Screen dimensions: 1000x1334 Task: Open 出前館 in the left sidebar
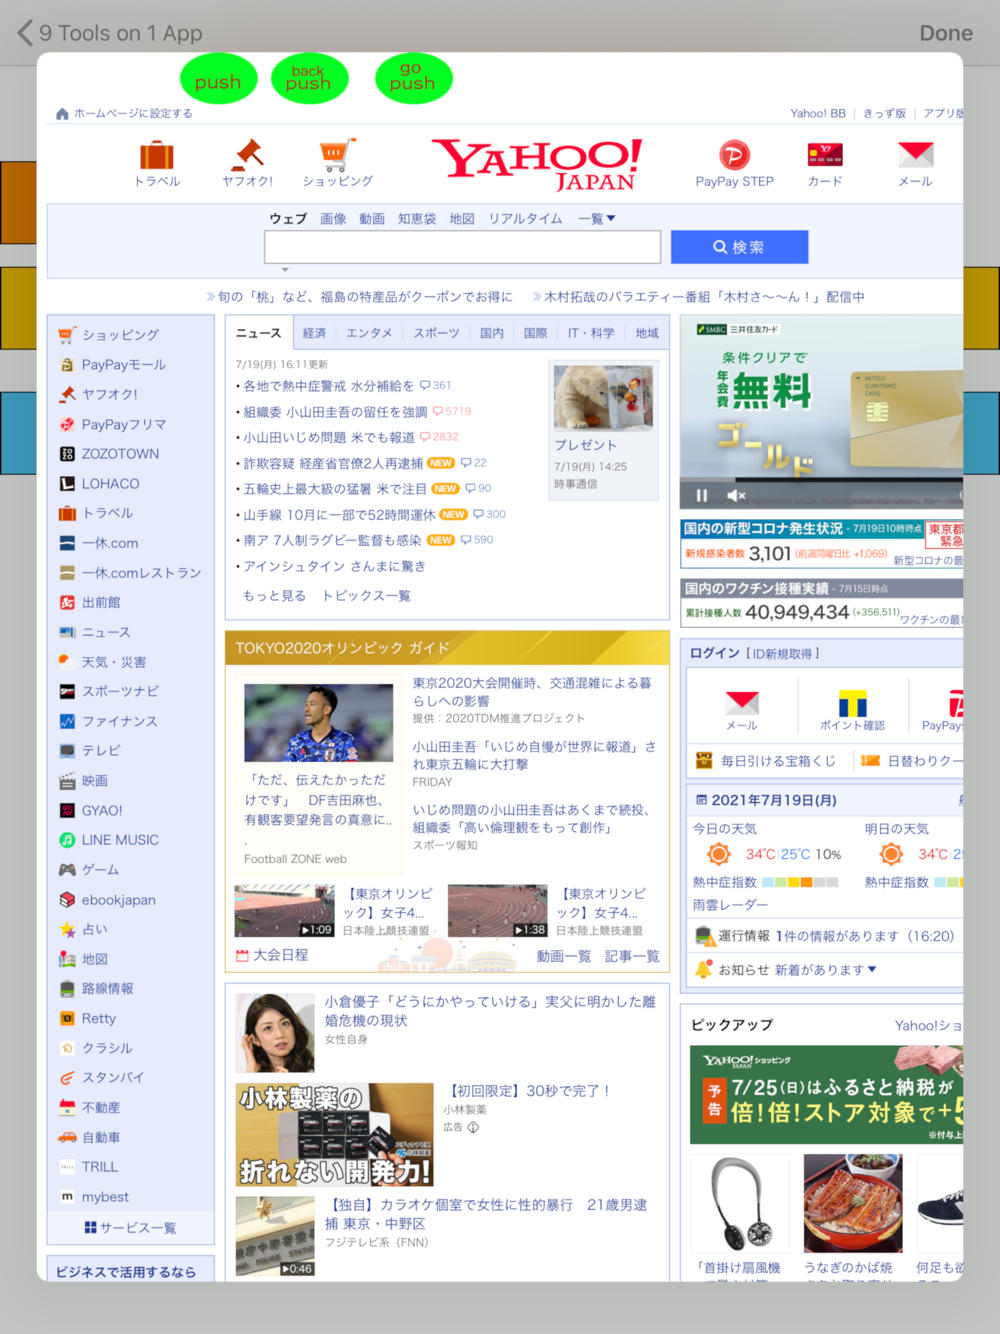[101, 602]
